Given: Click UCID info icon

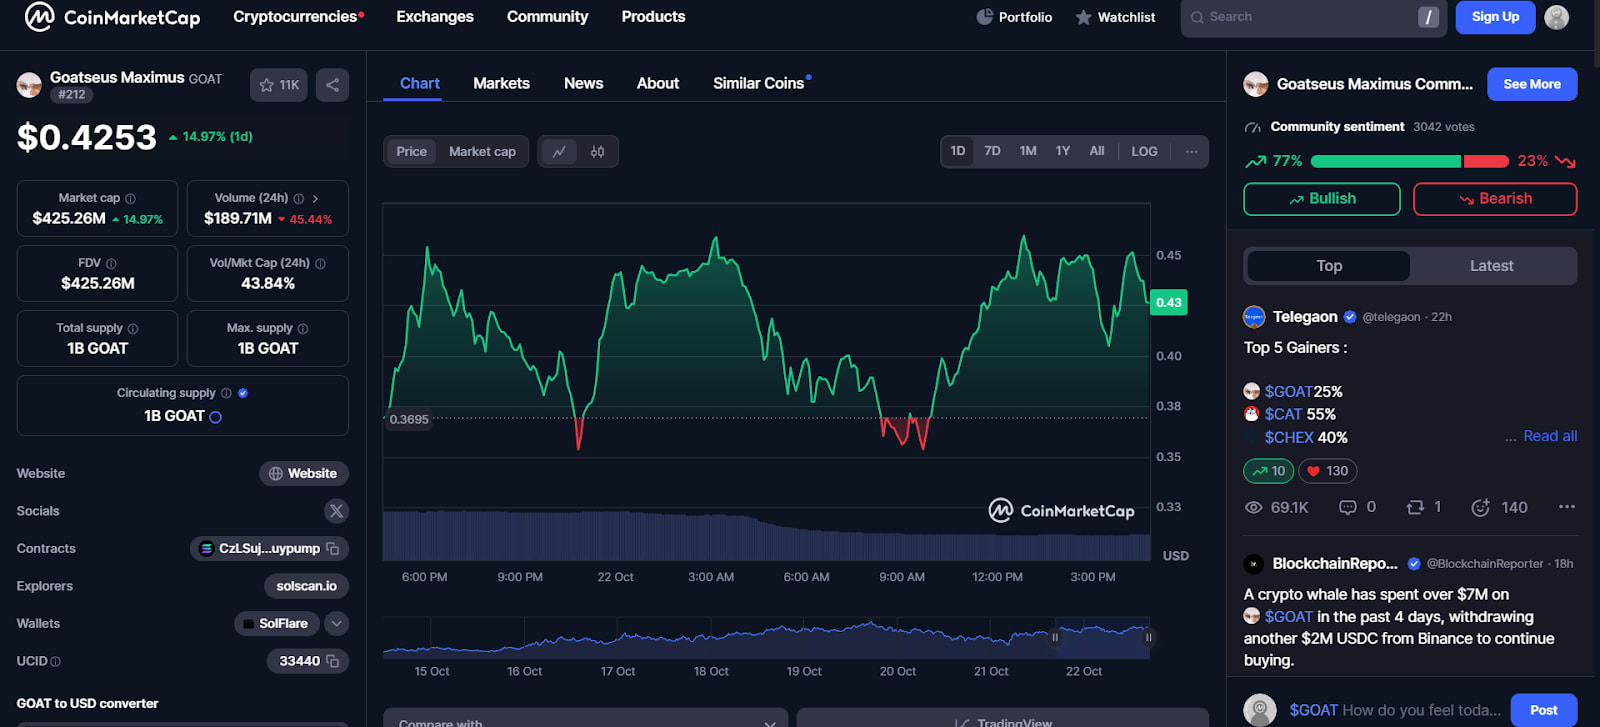Looking at the screenshot, I should 55,662.
